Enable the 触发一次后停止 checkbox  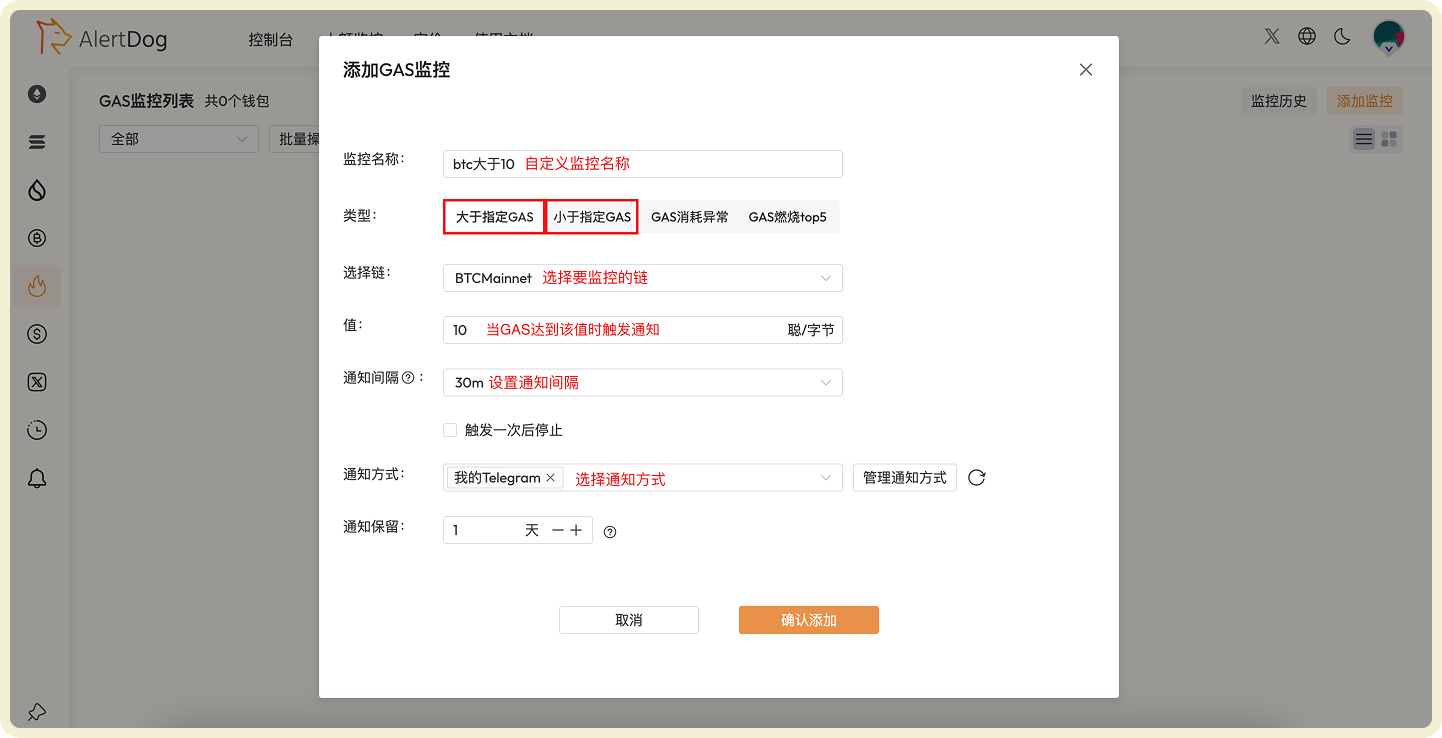pos(450,430)
